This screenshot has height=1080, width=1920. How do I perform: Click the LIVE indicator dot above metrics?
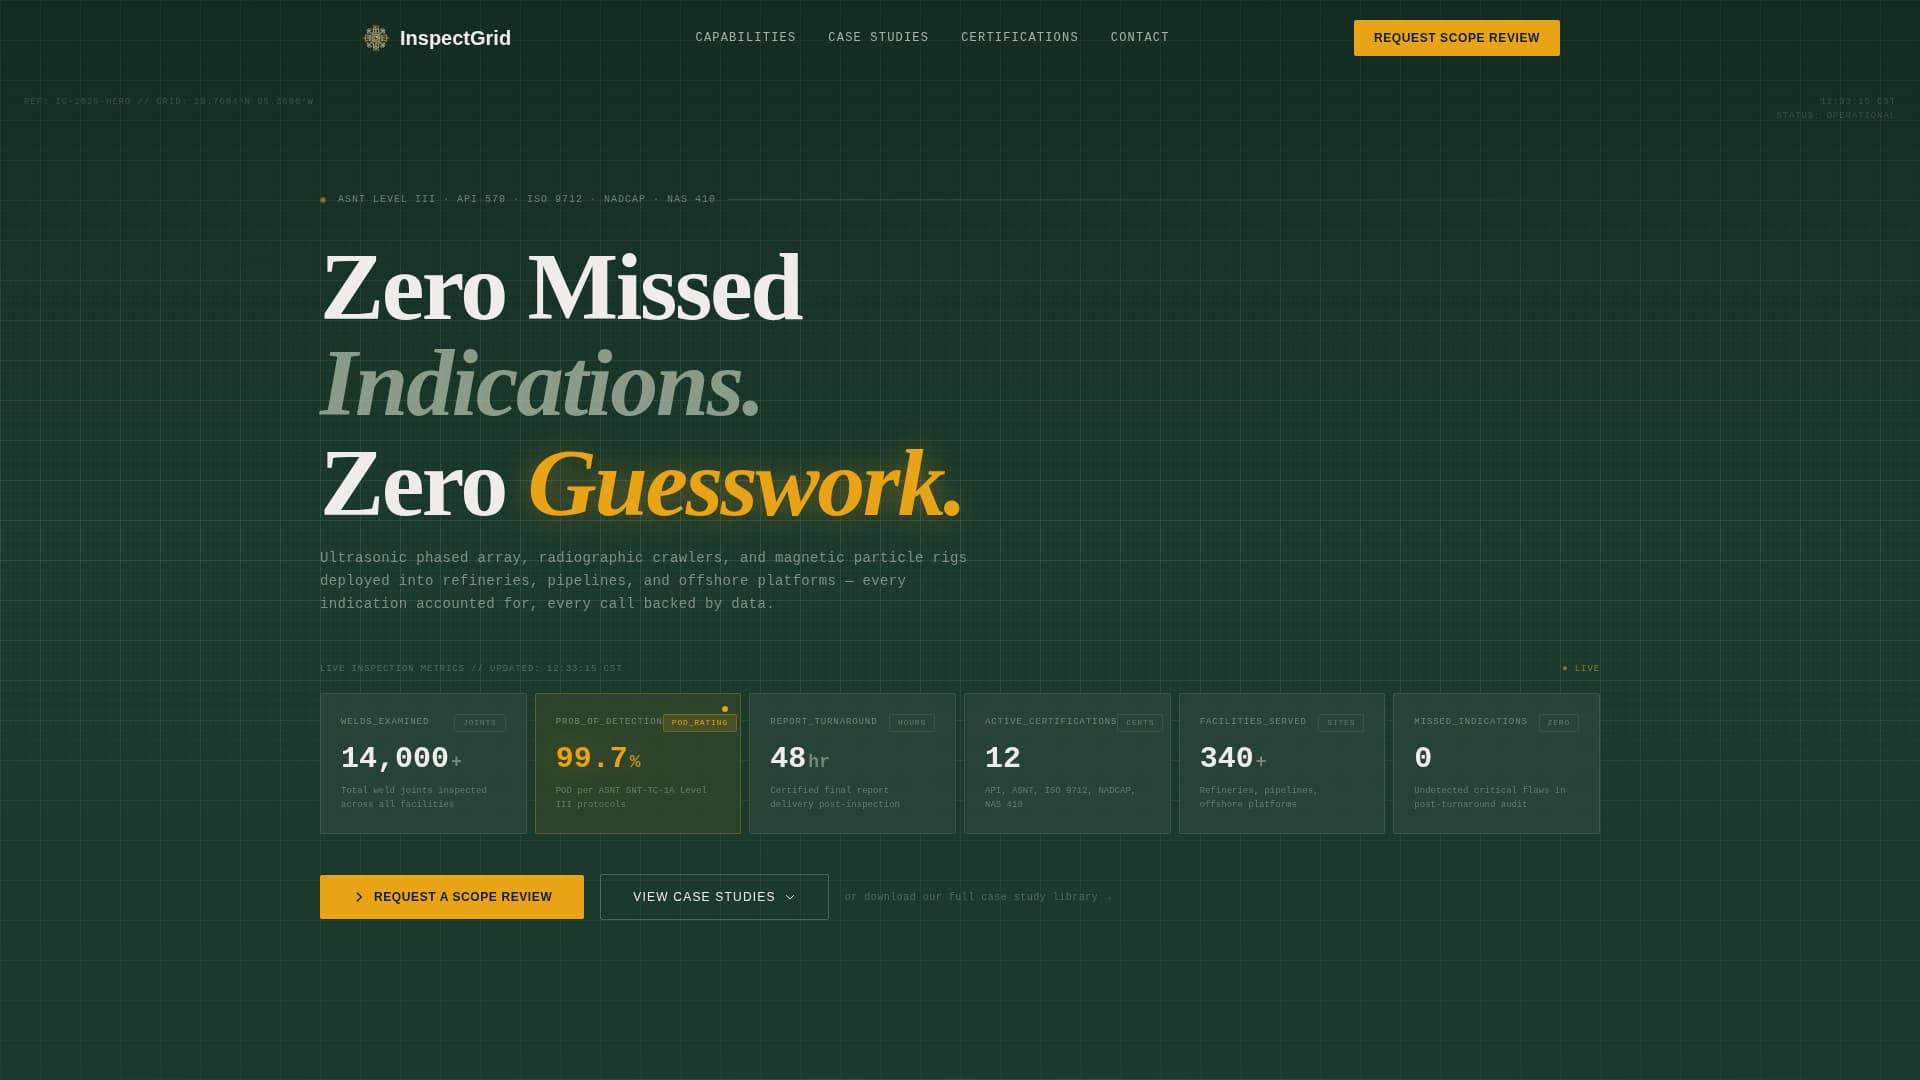(x=1566, y=668)
